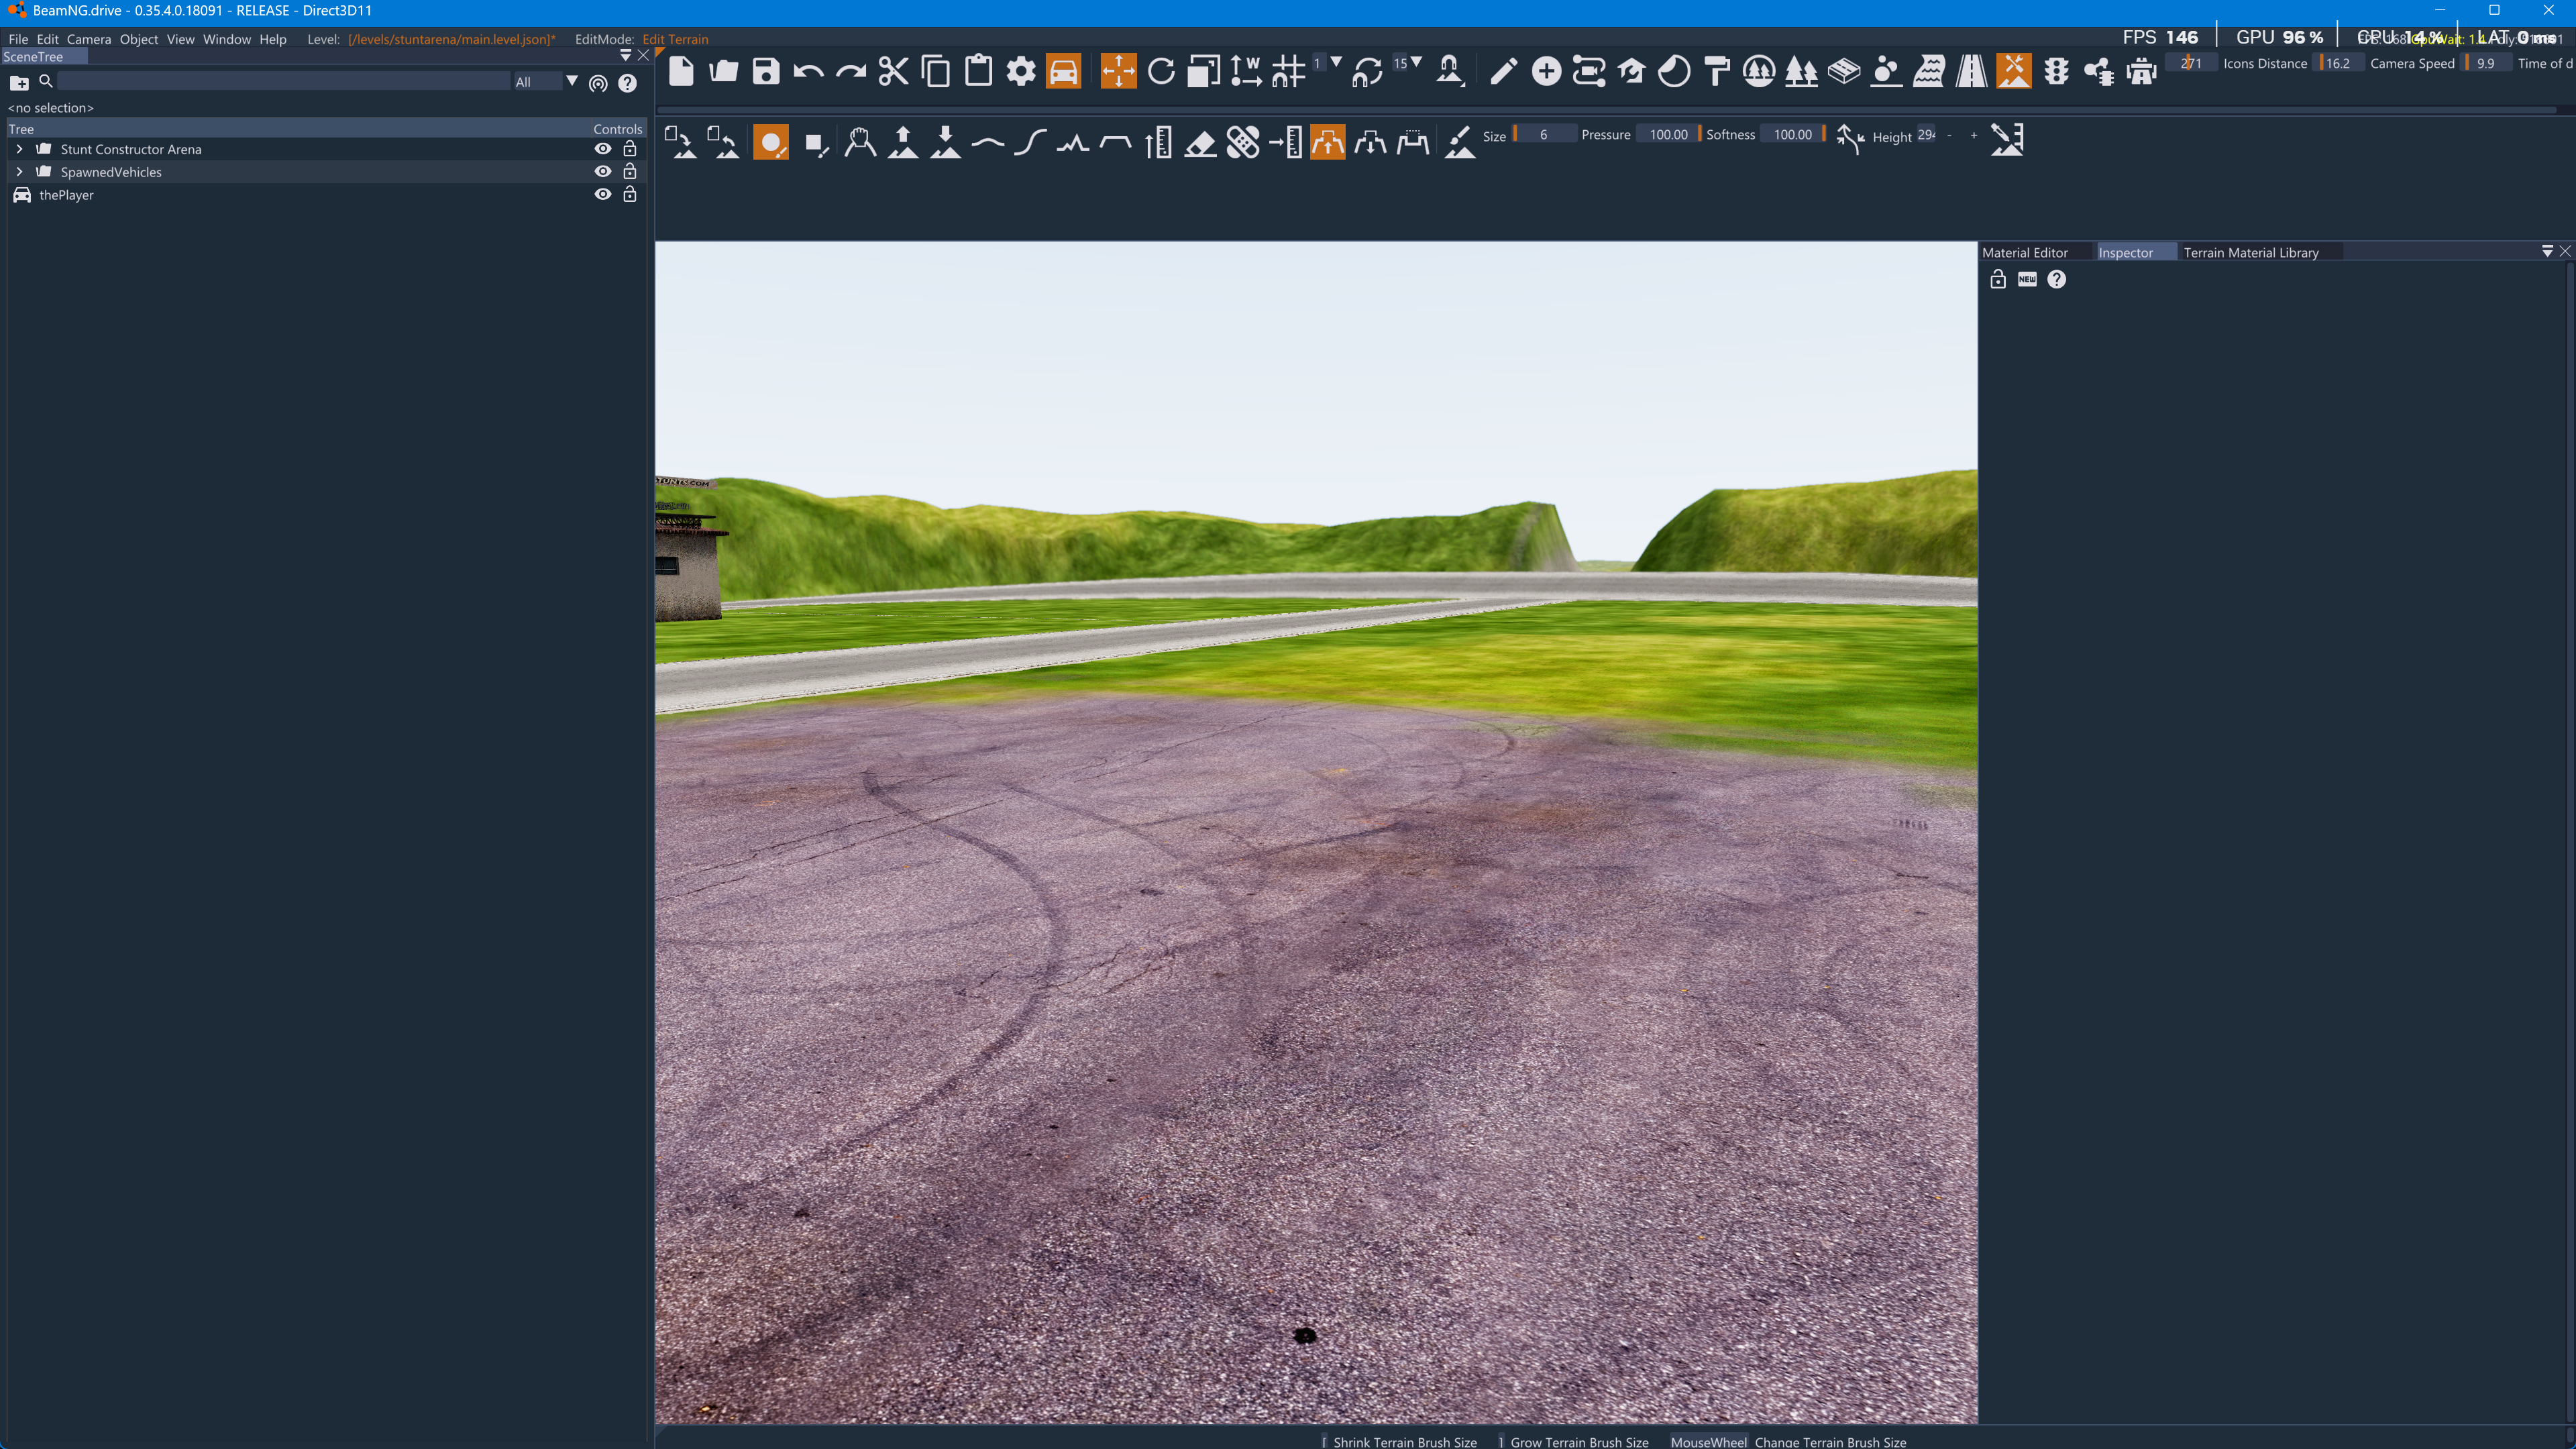
Task: Expand the SpawnedVehicles group
Action: (x=19, y=172)
